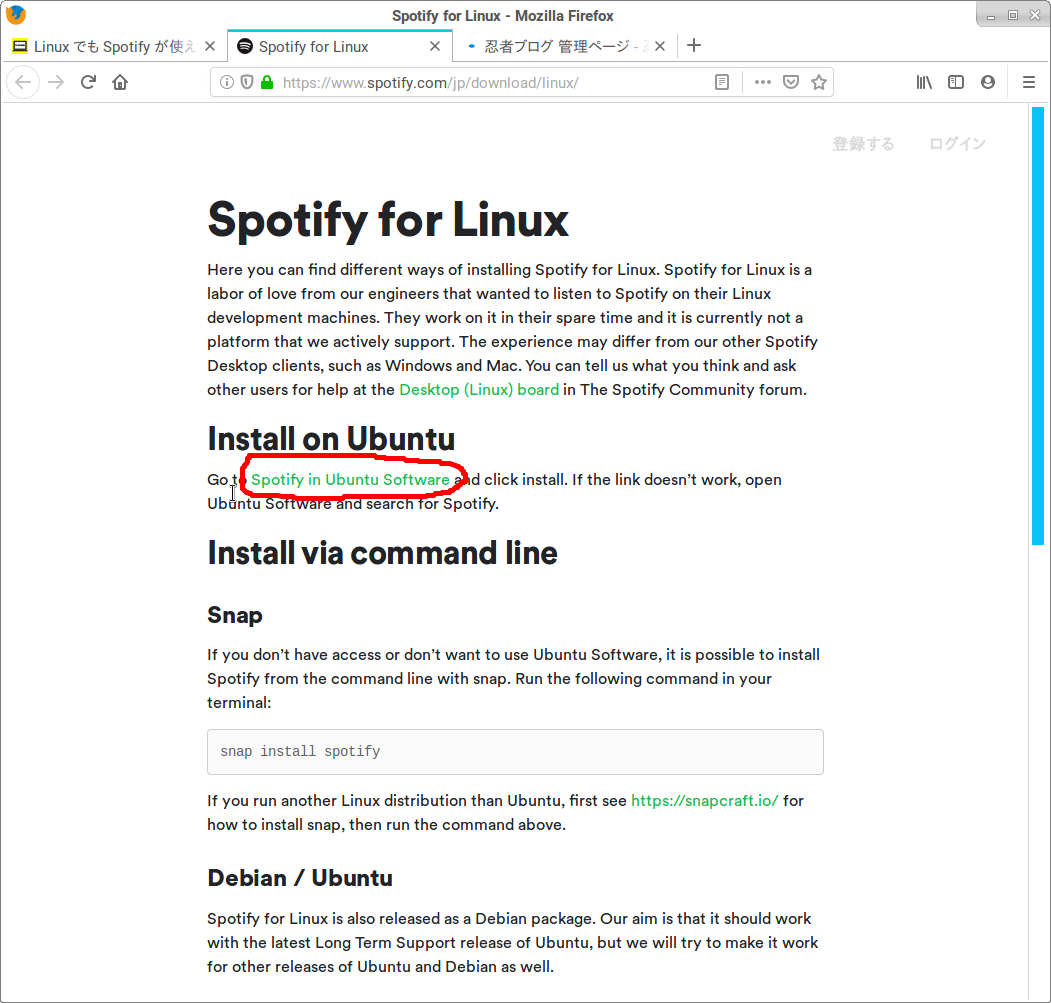Click the Install via command line heading
Viewport: 1051px width, 1003px height.
382,553
